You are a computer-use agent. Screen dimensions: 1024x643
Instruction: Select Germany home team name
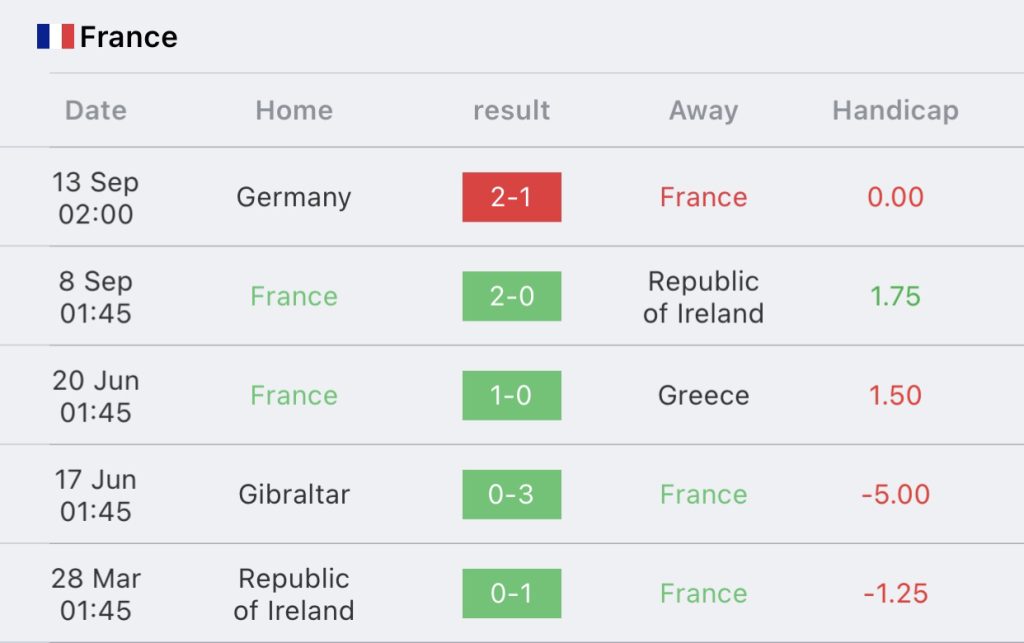294,198
